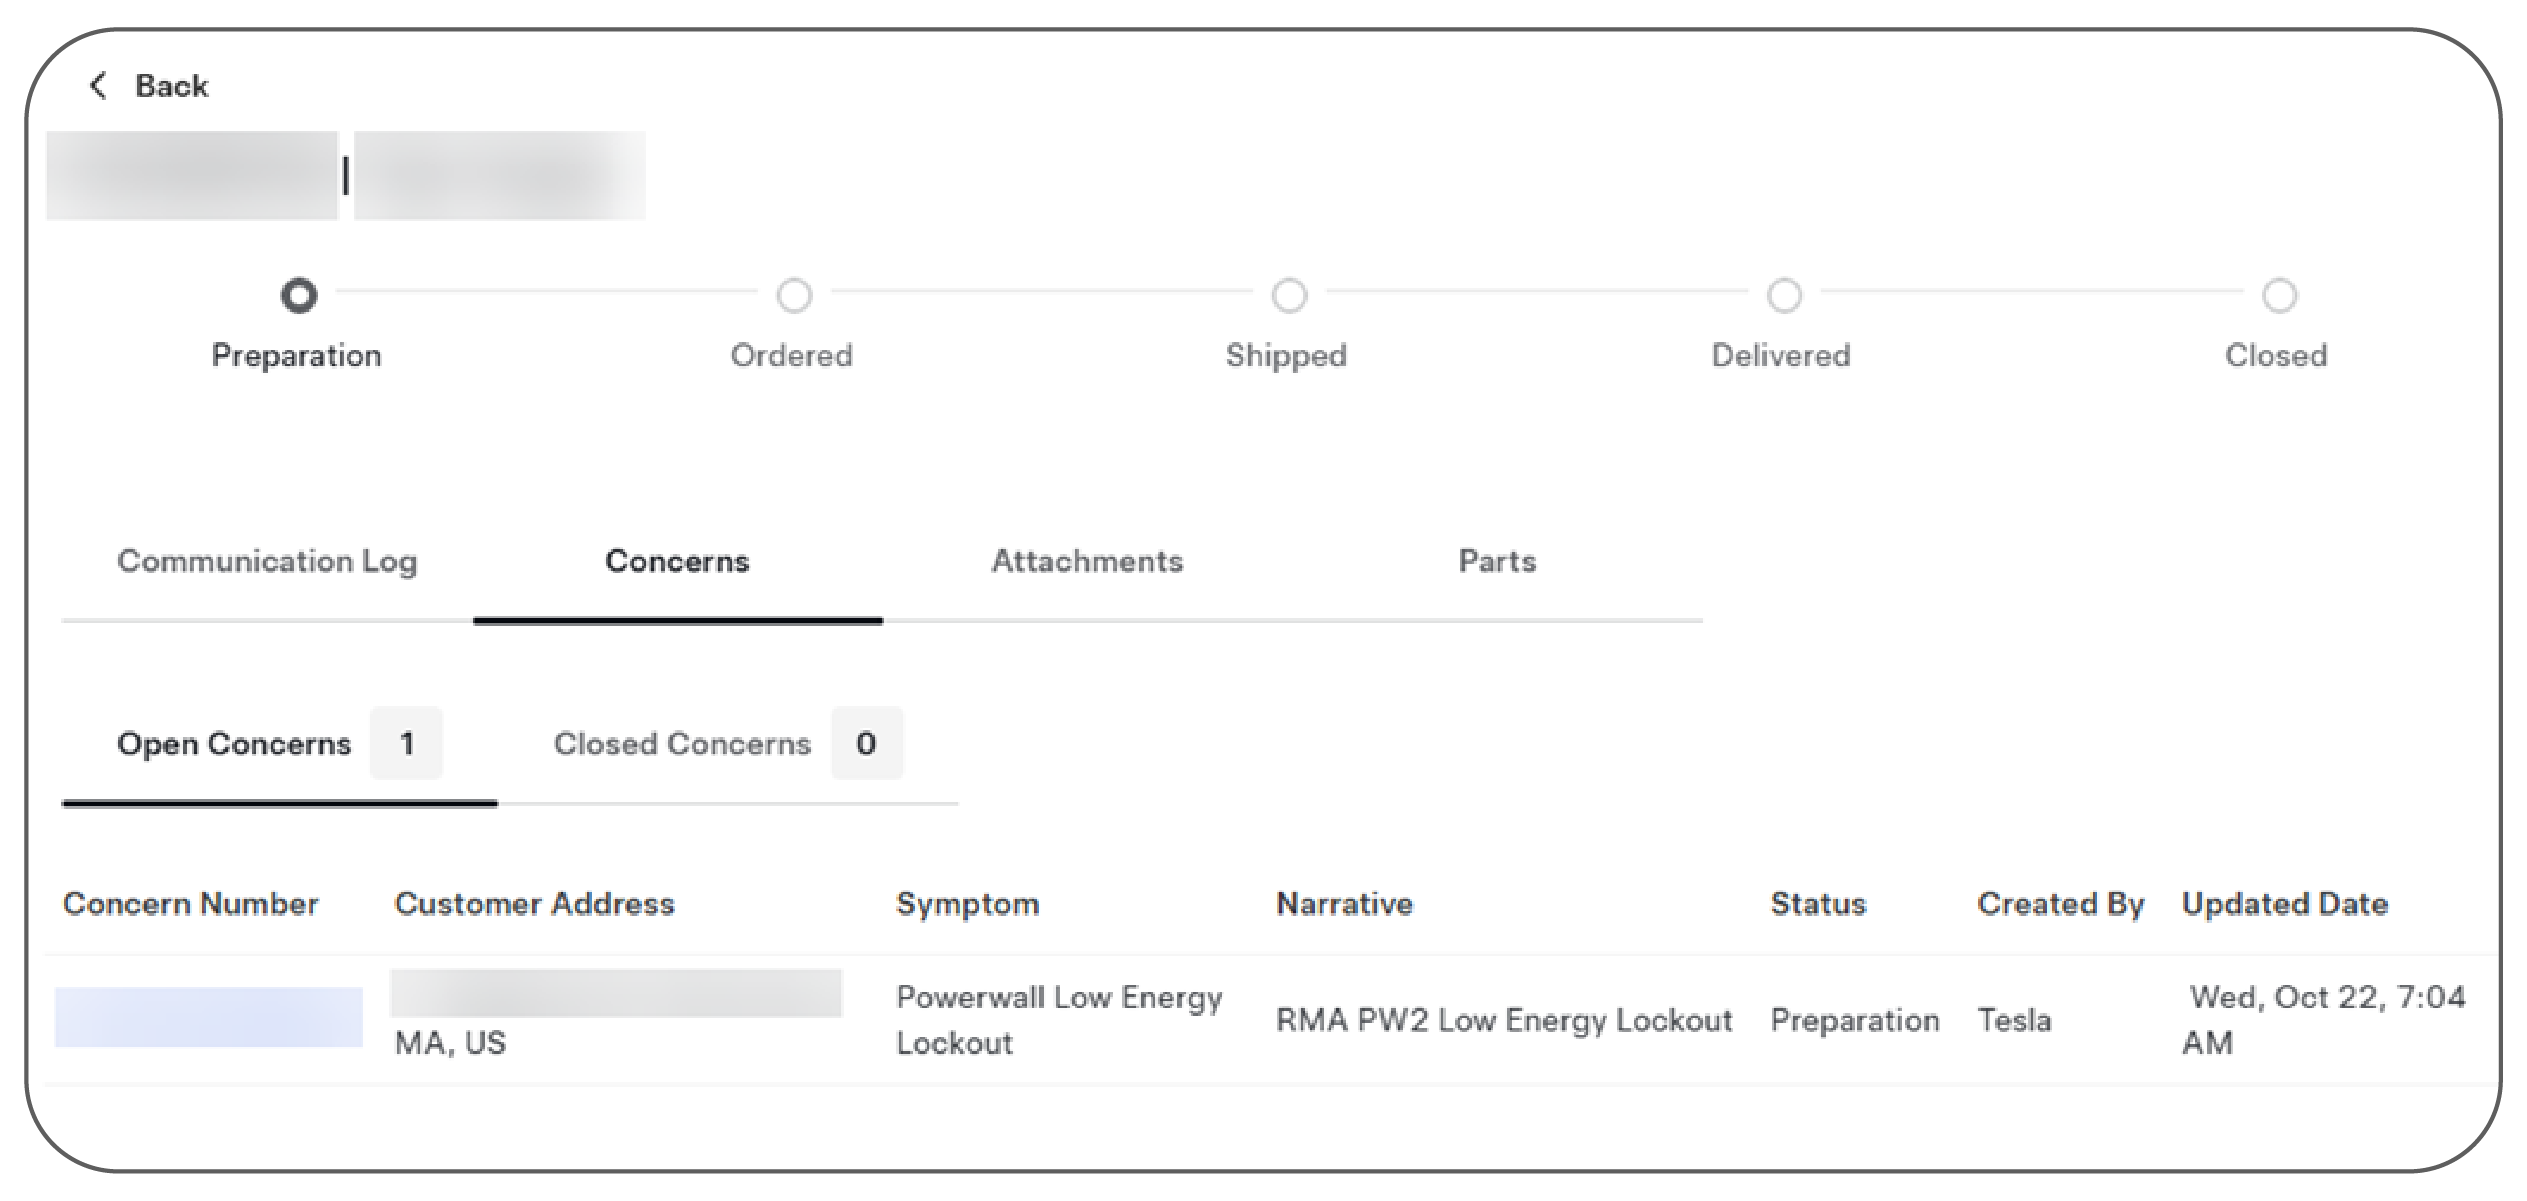The image size is (2527, 1201).
Task: Open the Communication Log tab
Action: pyautogui.click(x=267, y=562)
